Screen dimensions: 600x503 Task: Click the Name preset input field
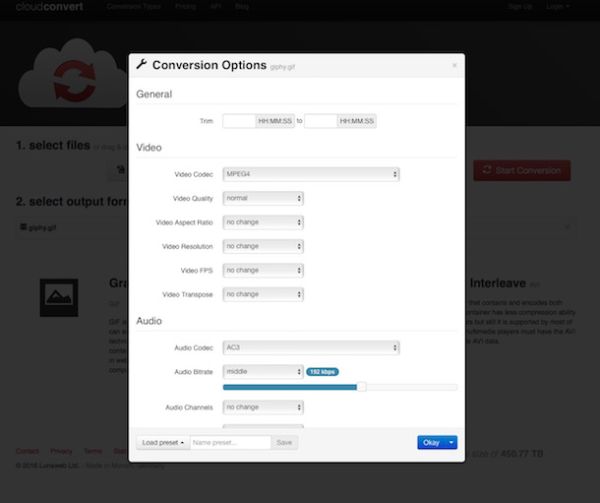pyautogui.click(x=230, y=443)
